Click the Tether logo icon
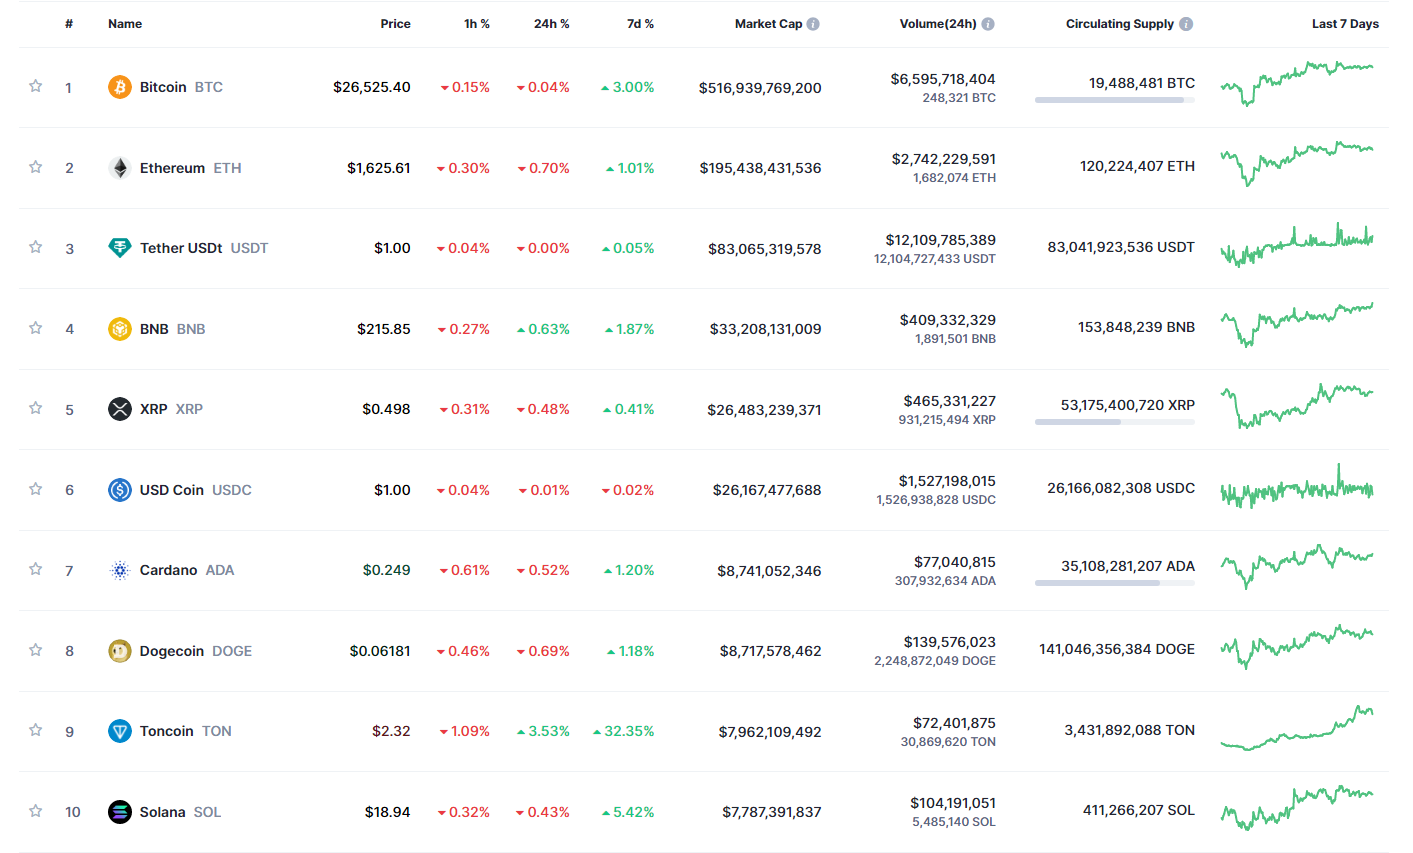The width and height of the screenshot is (1413, 853). pyautogui.click(x=120, y=248)
